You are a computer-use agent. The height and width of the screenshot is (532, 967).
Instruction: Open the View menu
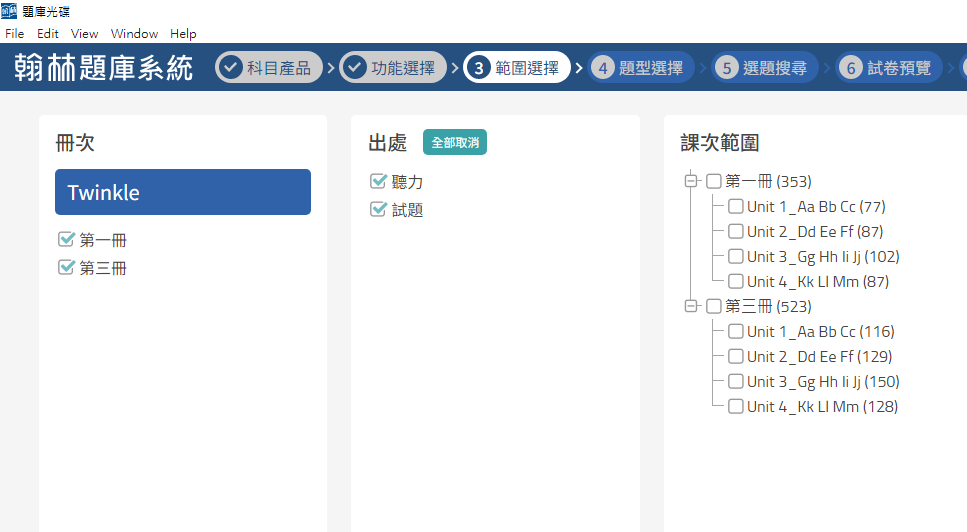click(84, 33)
